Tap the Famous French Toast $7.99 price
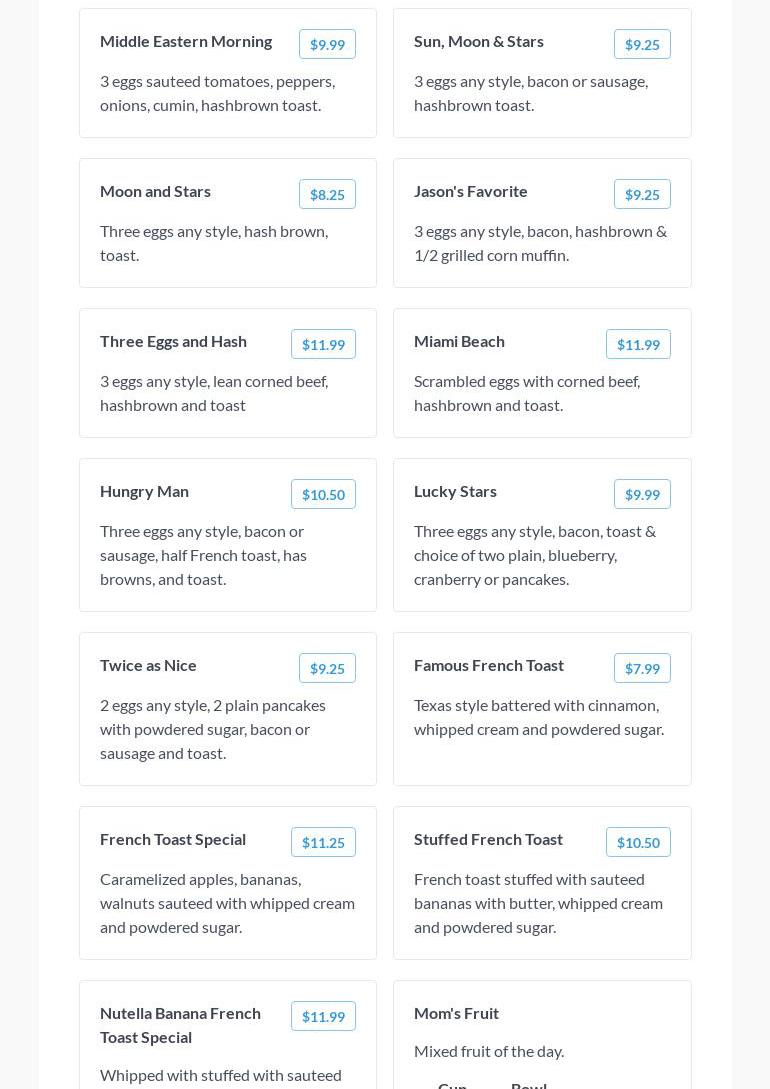Image resolution: width=770 pixels, height=1089 pixels. [x=642, y=668]
